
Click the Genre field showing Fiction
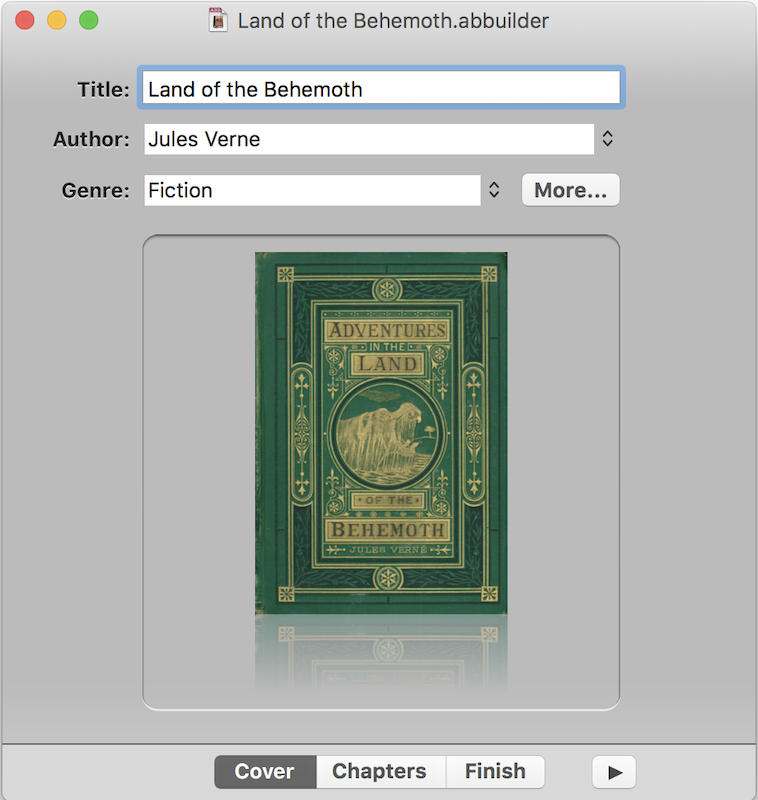311,190
